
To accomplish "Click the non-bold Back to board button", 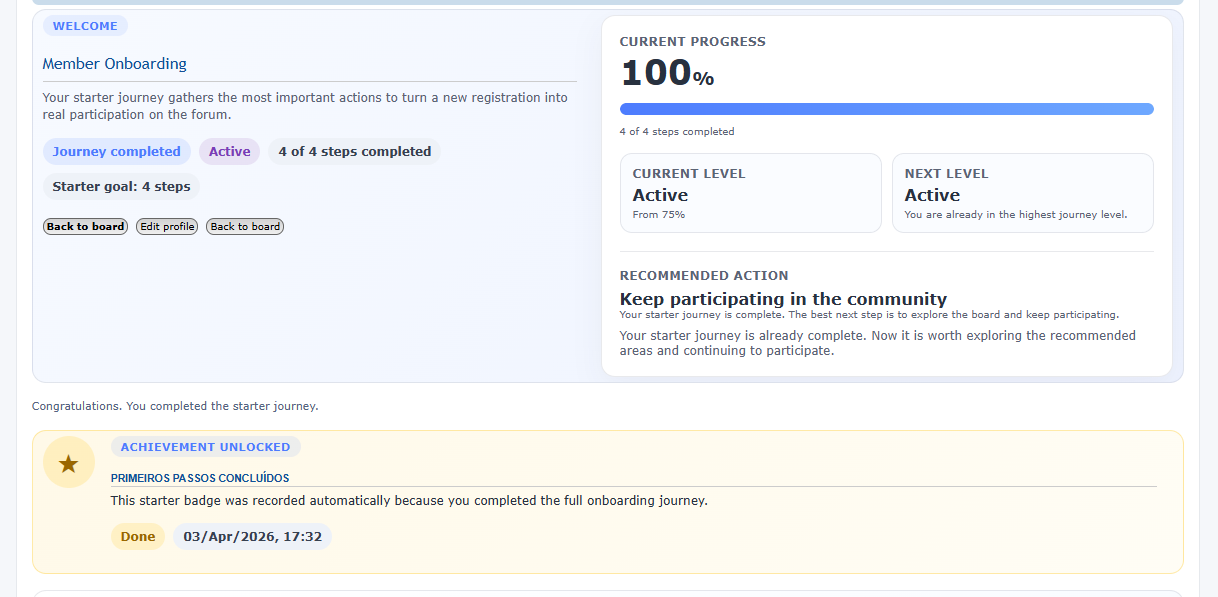I will pyautogui.click(x=245, y=227).
